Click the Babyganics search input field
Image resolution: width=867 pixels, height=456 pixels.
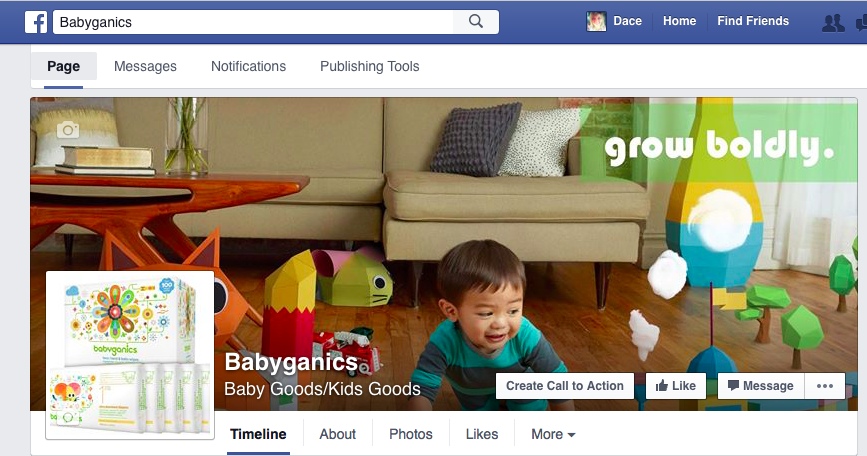click(253, 22)
